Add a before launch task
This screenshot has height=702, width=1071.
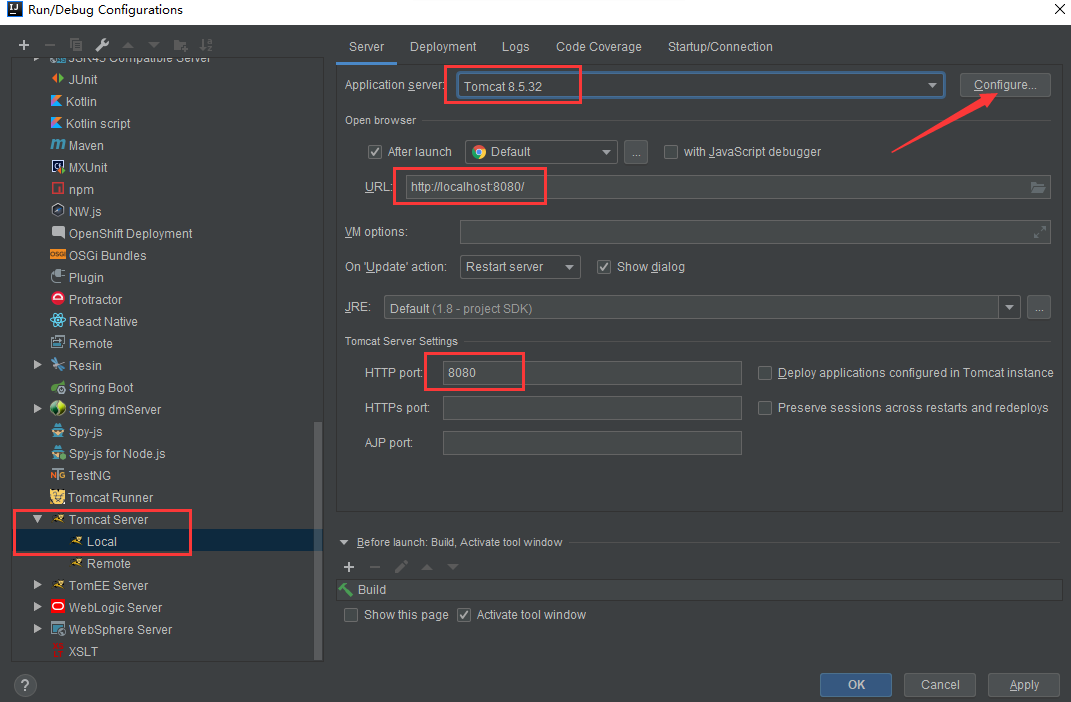point(349,567)
